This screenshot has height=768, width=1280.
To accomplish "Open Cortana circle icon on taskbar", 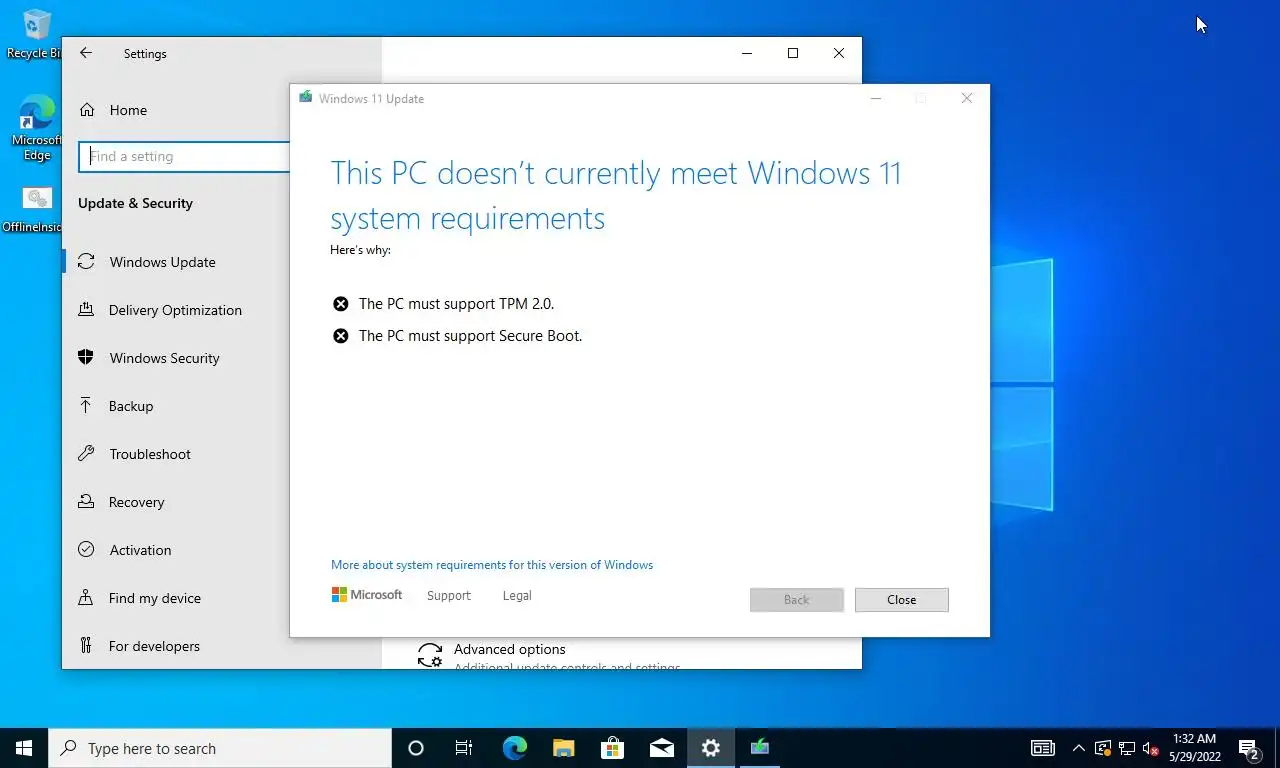I will 416,748.
